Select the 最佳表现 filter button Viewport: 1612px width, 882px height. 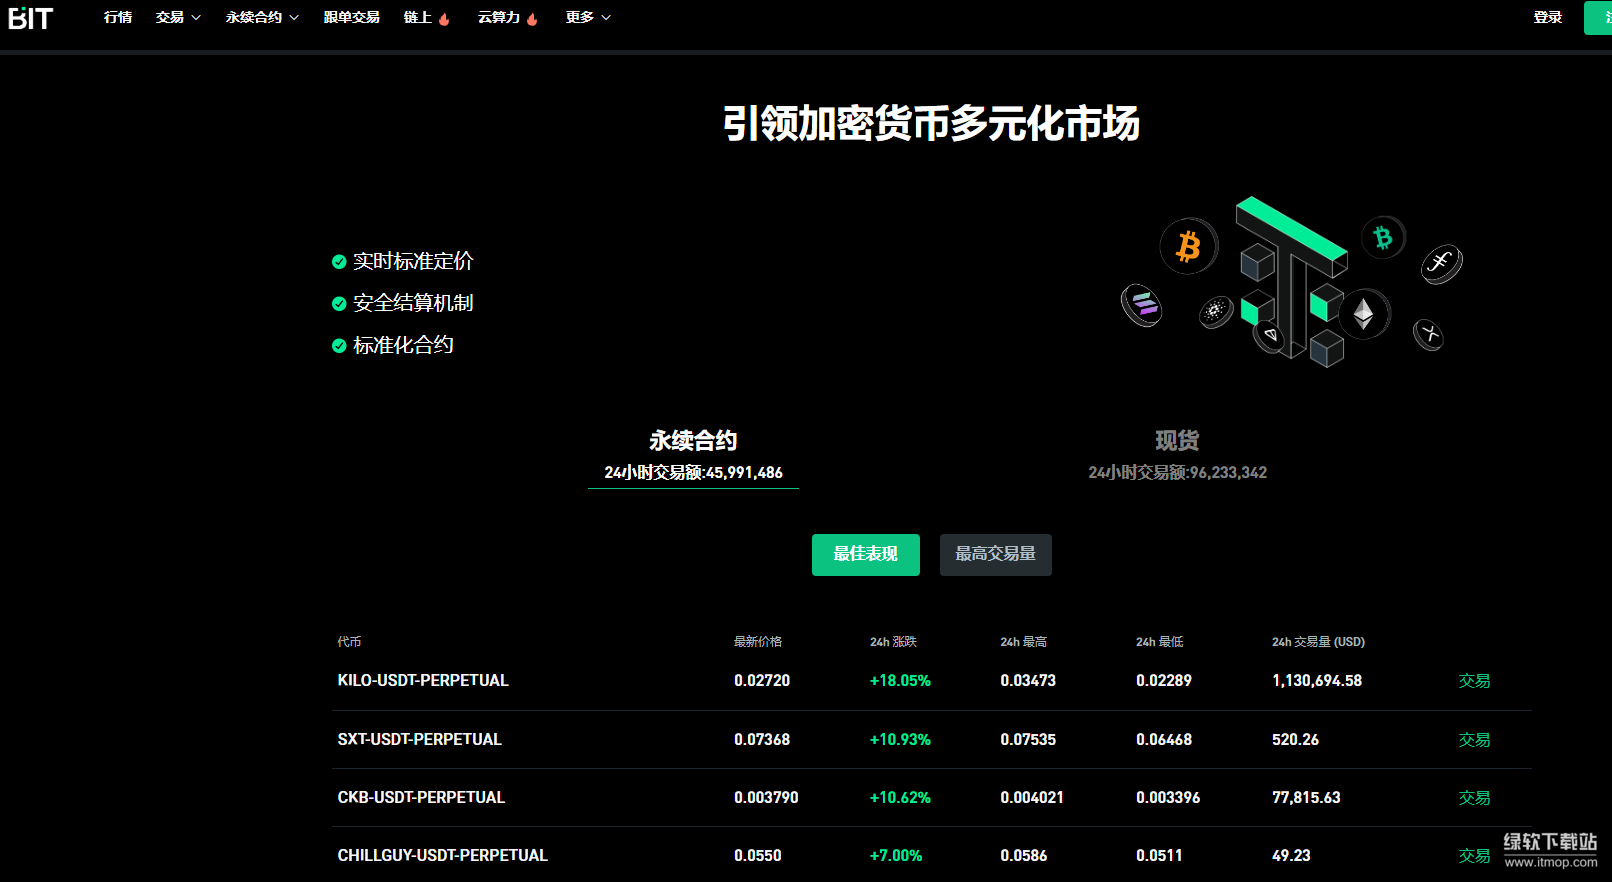coord(865,554)
